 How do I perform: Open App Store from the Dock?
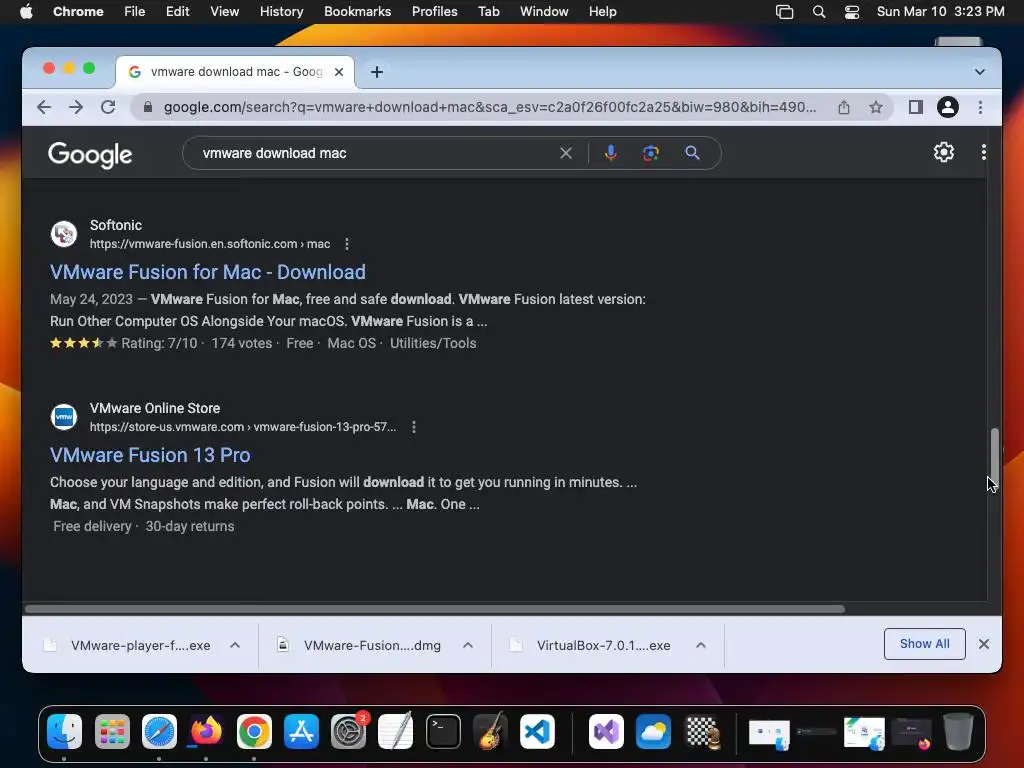(301, 731)
